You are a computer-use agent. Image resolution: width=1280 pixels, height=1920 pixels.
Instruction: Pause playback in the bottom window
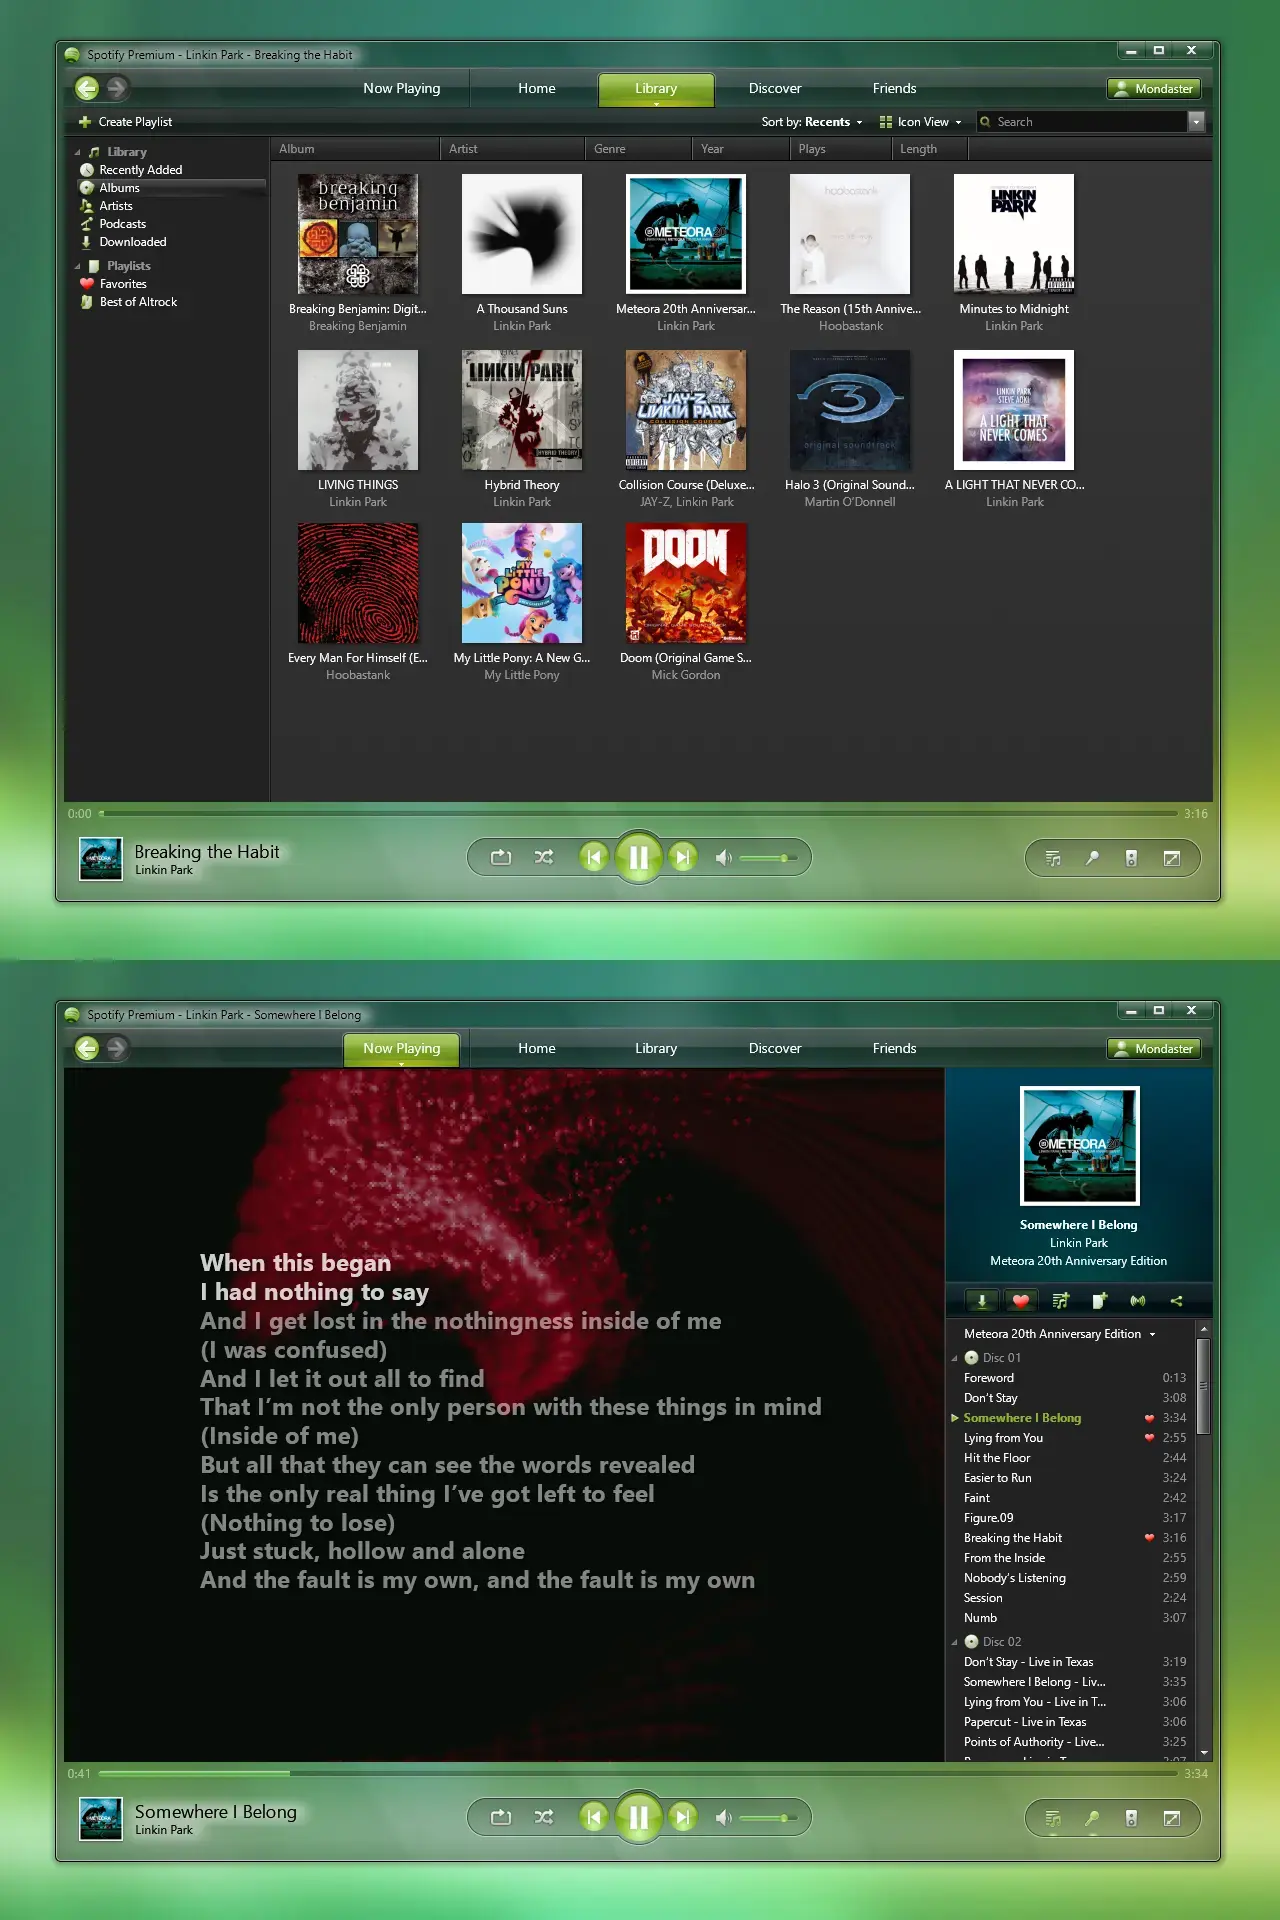[639, 1817]
